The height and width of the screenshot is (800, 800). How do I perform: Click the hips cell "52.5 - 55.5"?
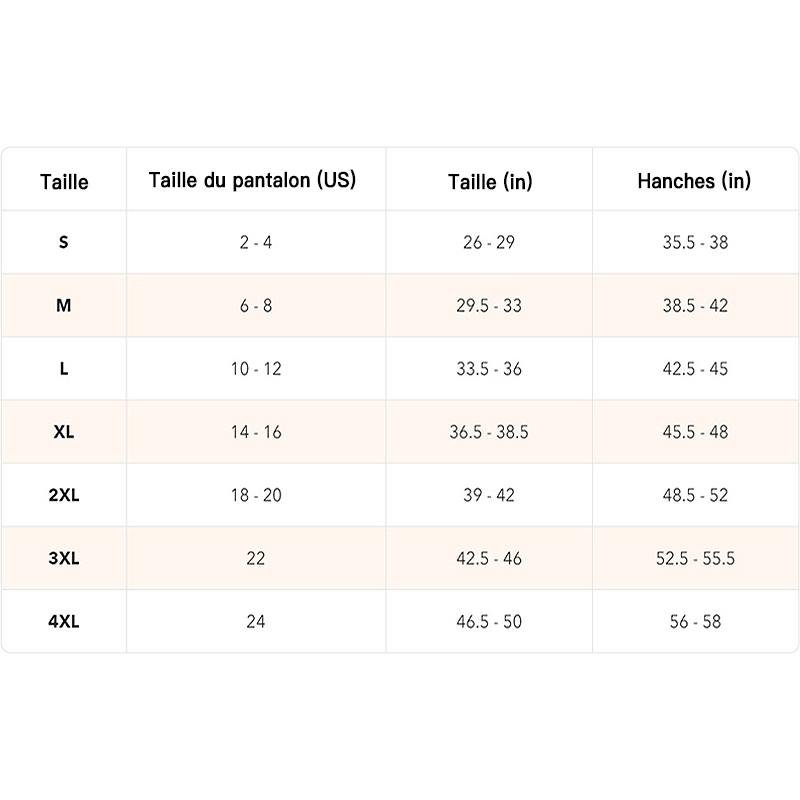695,558
